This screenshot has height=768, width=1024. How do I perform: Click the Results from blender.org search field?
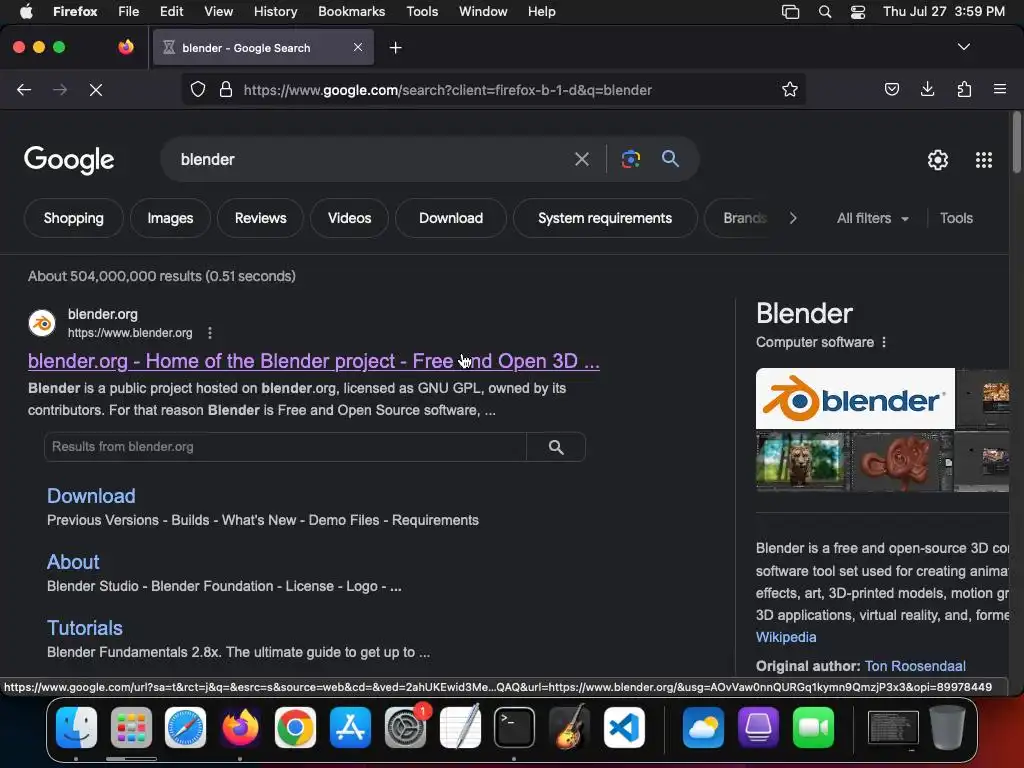[x=285, y=447]
